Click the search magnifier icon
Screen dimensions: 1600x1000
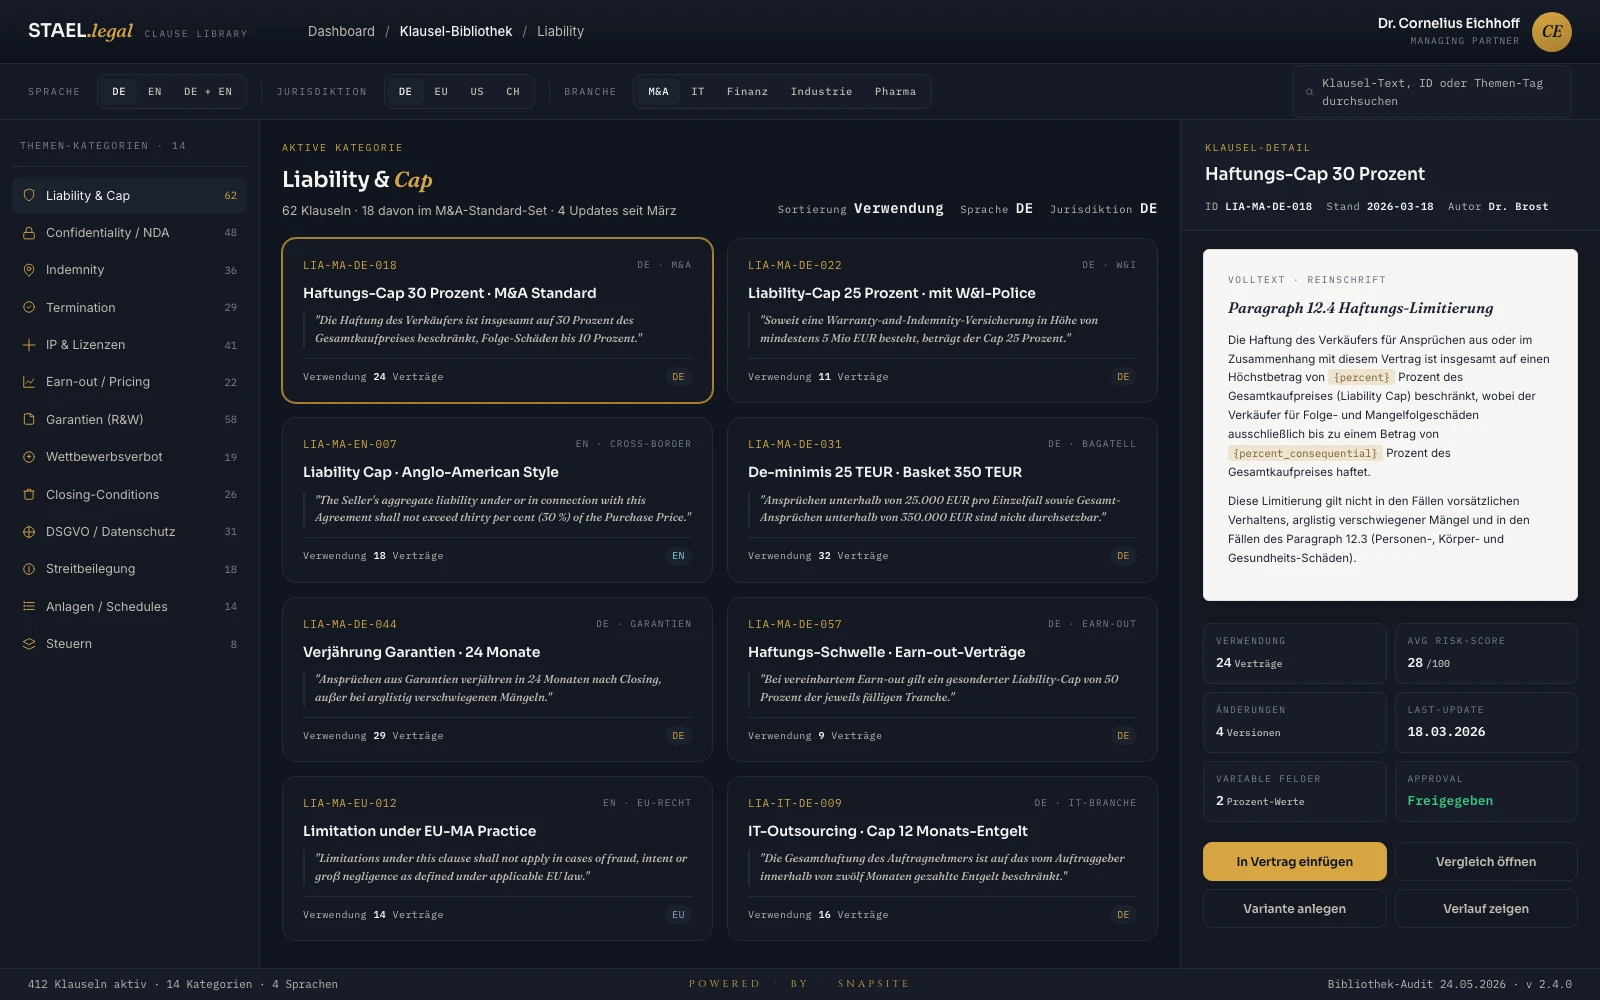click(x=1309, y=92)
